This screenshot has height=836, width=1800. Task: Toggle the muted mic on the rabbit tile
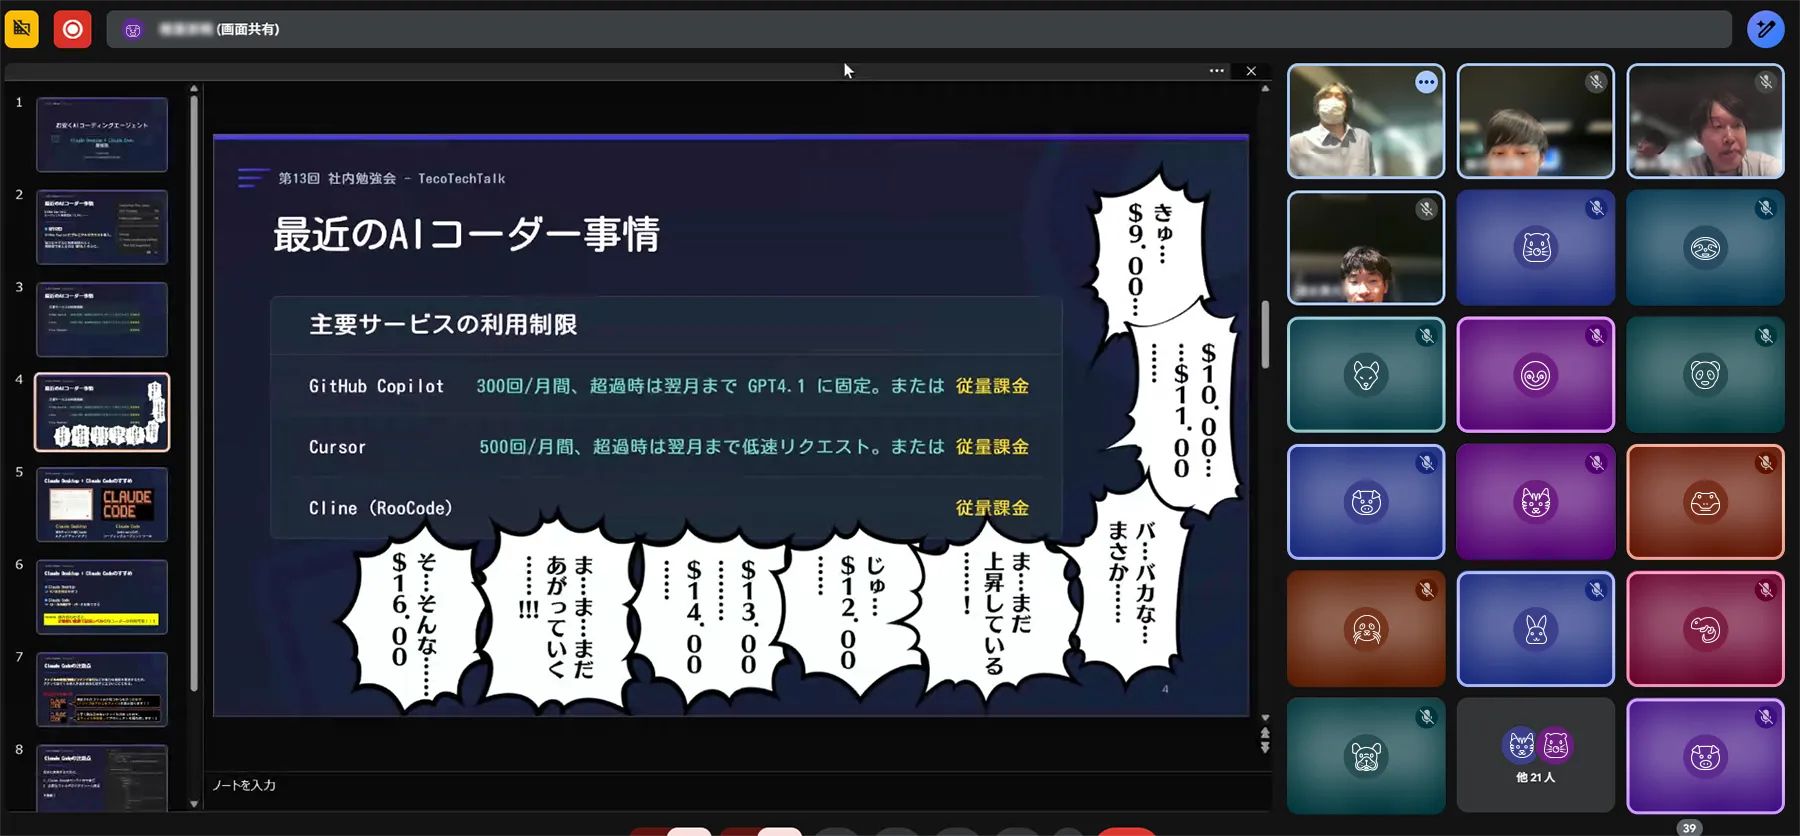[x=1597, y=590]
